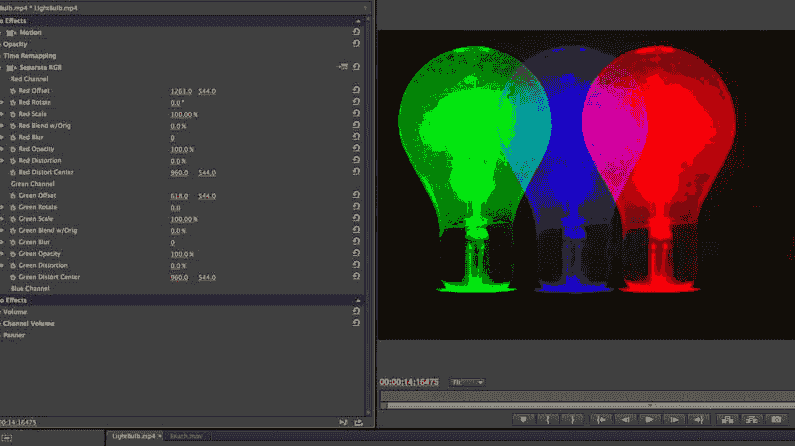Switch to the LightBulb.mp4 tab
795x446 pixels.
pyautogui.click(x=133, y=436)
